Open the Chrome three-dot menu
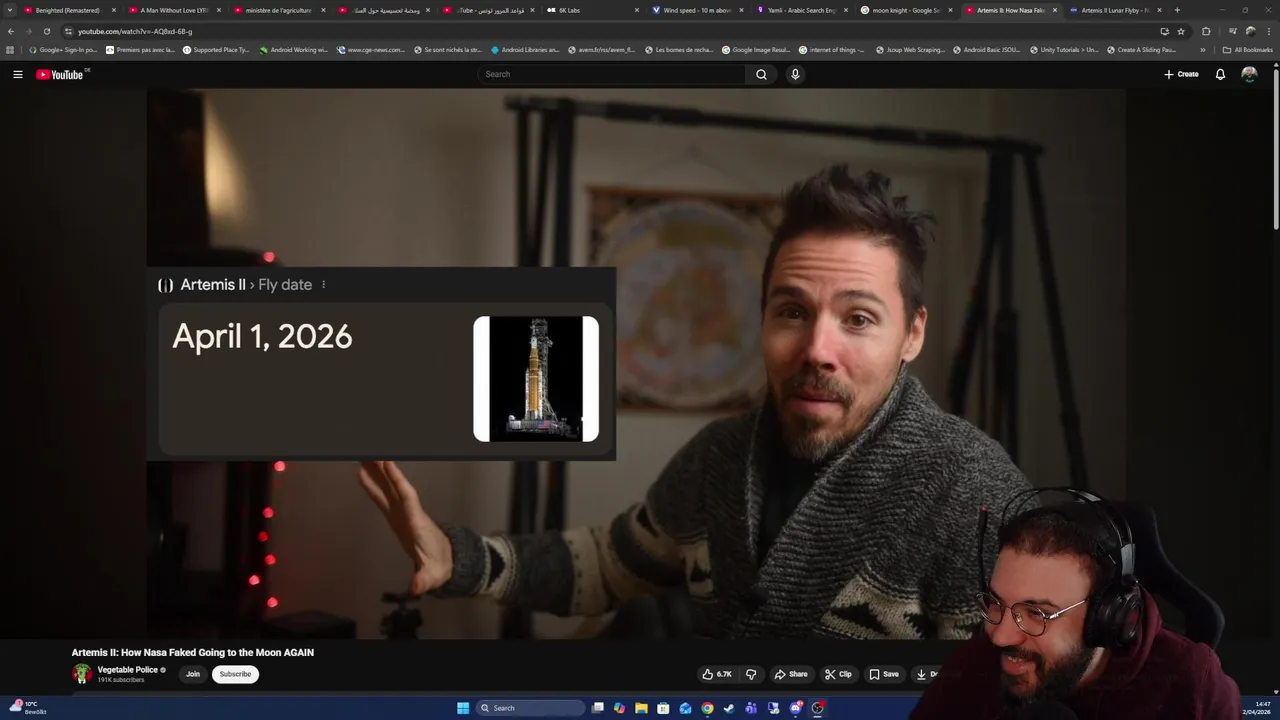 1269,31
